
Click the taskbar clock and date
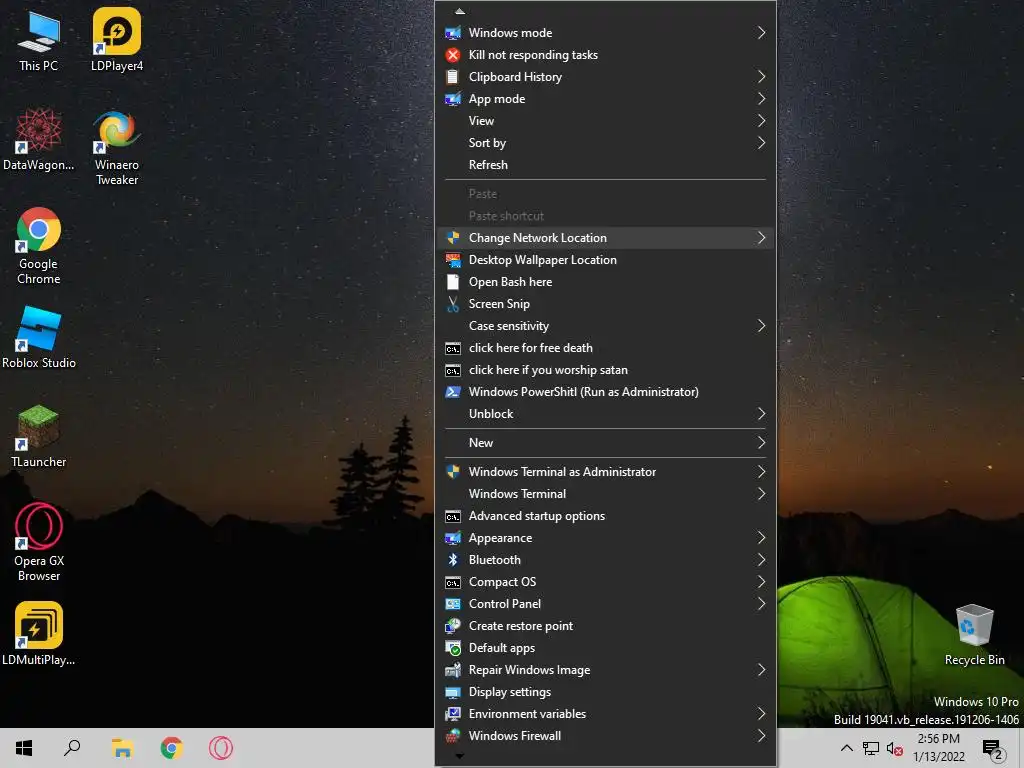click(x=938, y=748)
